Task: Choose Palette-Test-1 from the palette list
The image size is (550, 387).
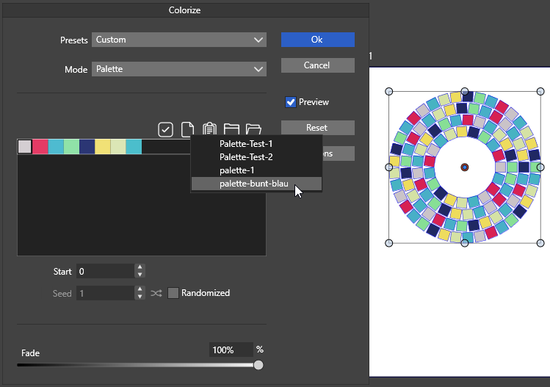Action: coord(256,144)
